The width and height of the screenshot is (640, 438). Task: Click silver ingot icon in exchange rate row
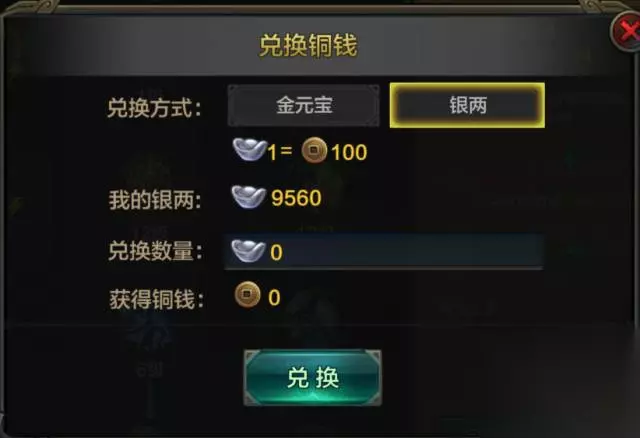249,149
